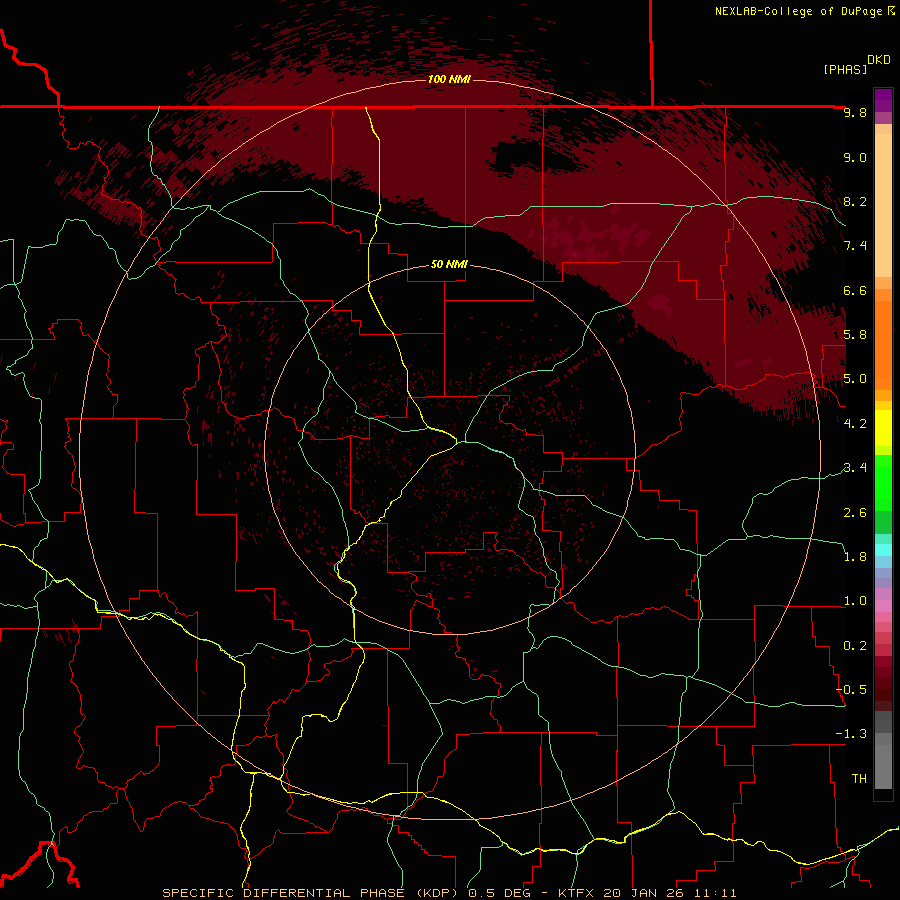Click the DKD unit label above the legend

pyautogui.click(x=879, y=60)
